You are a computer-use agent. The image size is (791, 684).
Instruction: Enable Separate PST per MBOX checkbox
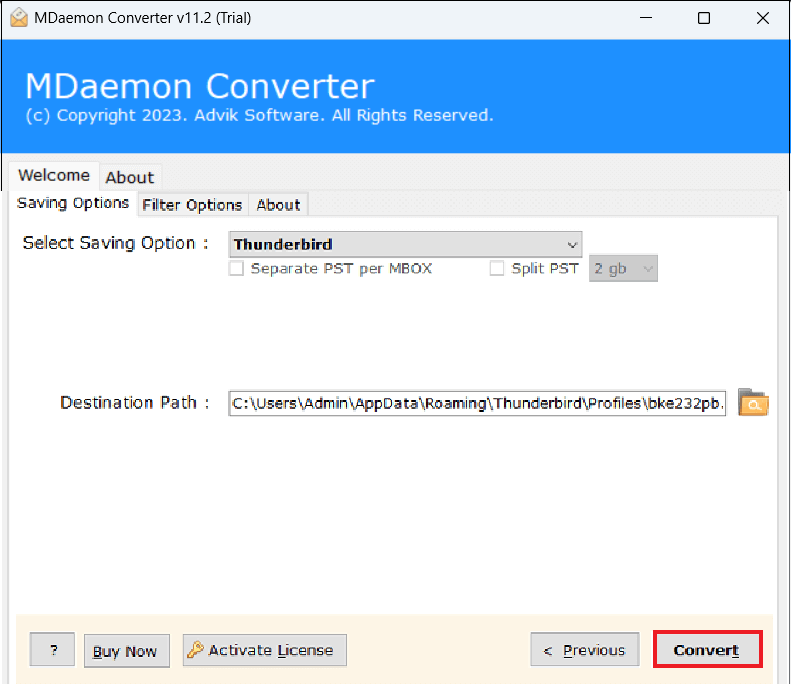point(236,268)
